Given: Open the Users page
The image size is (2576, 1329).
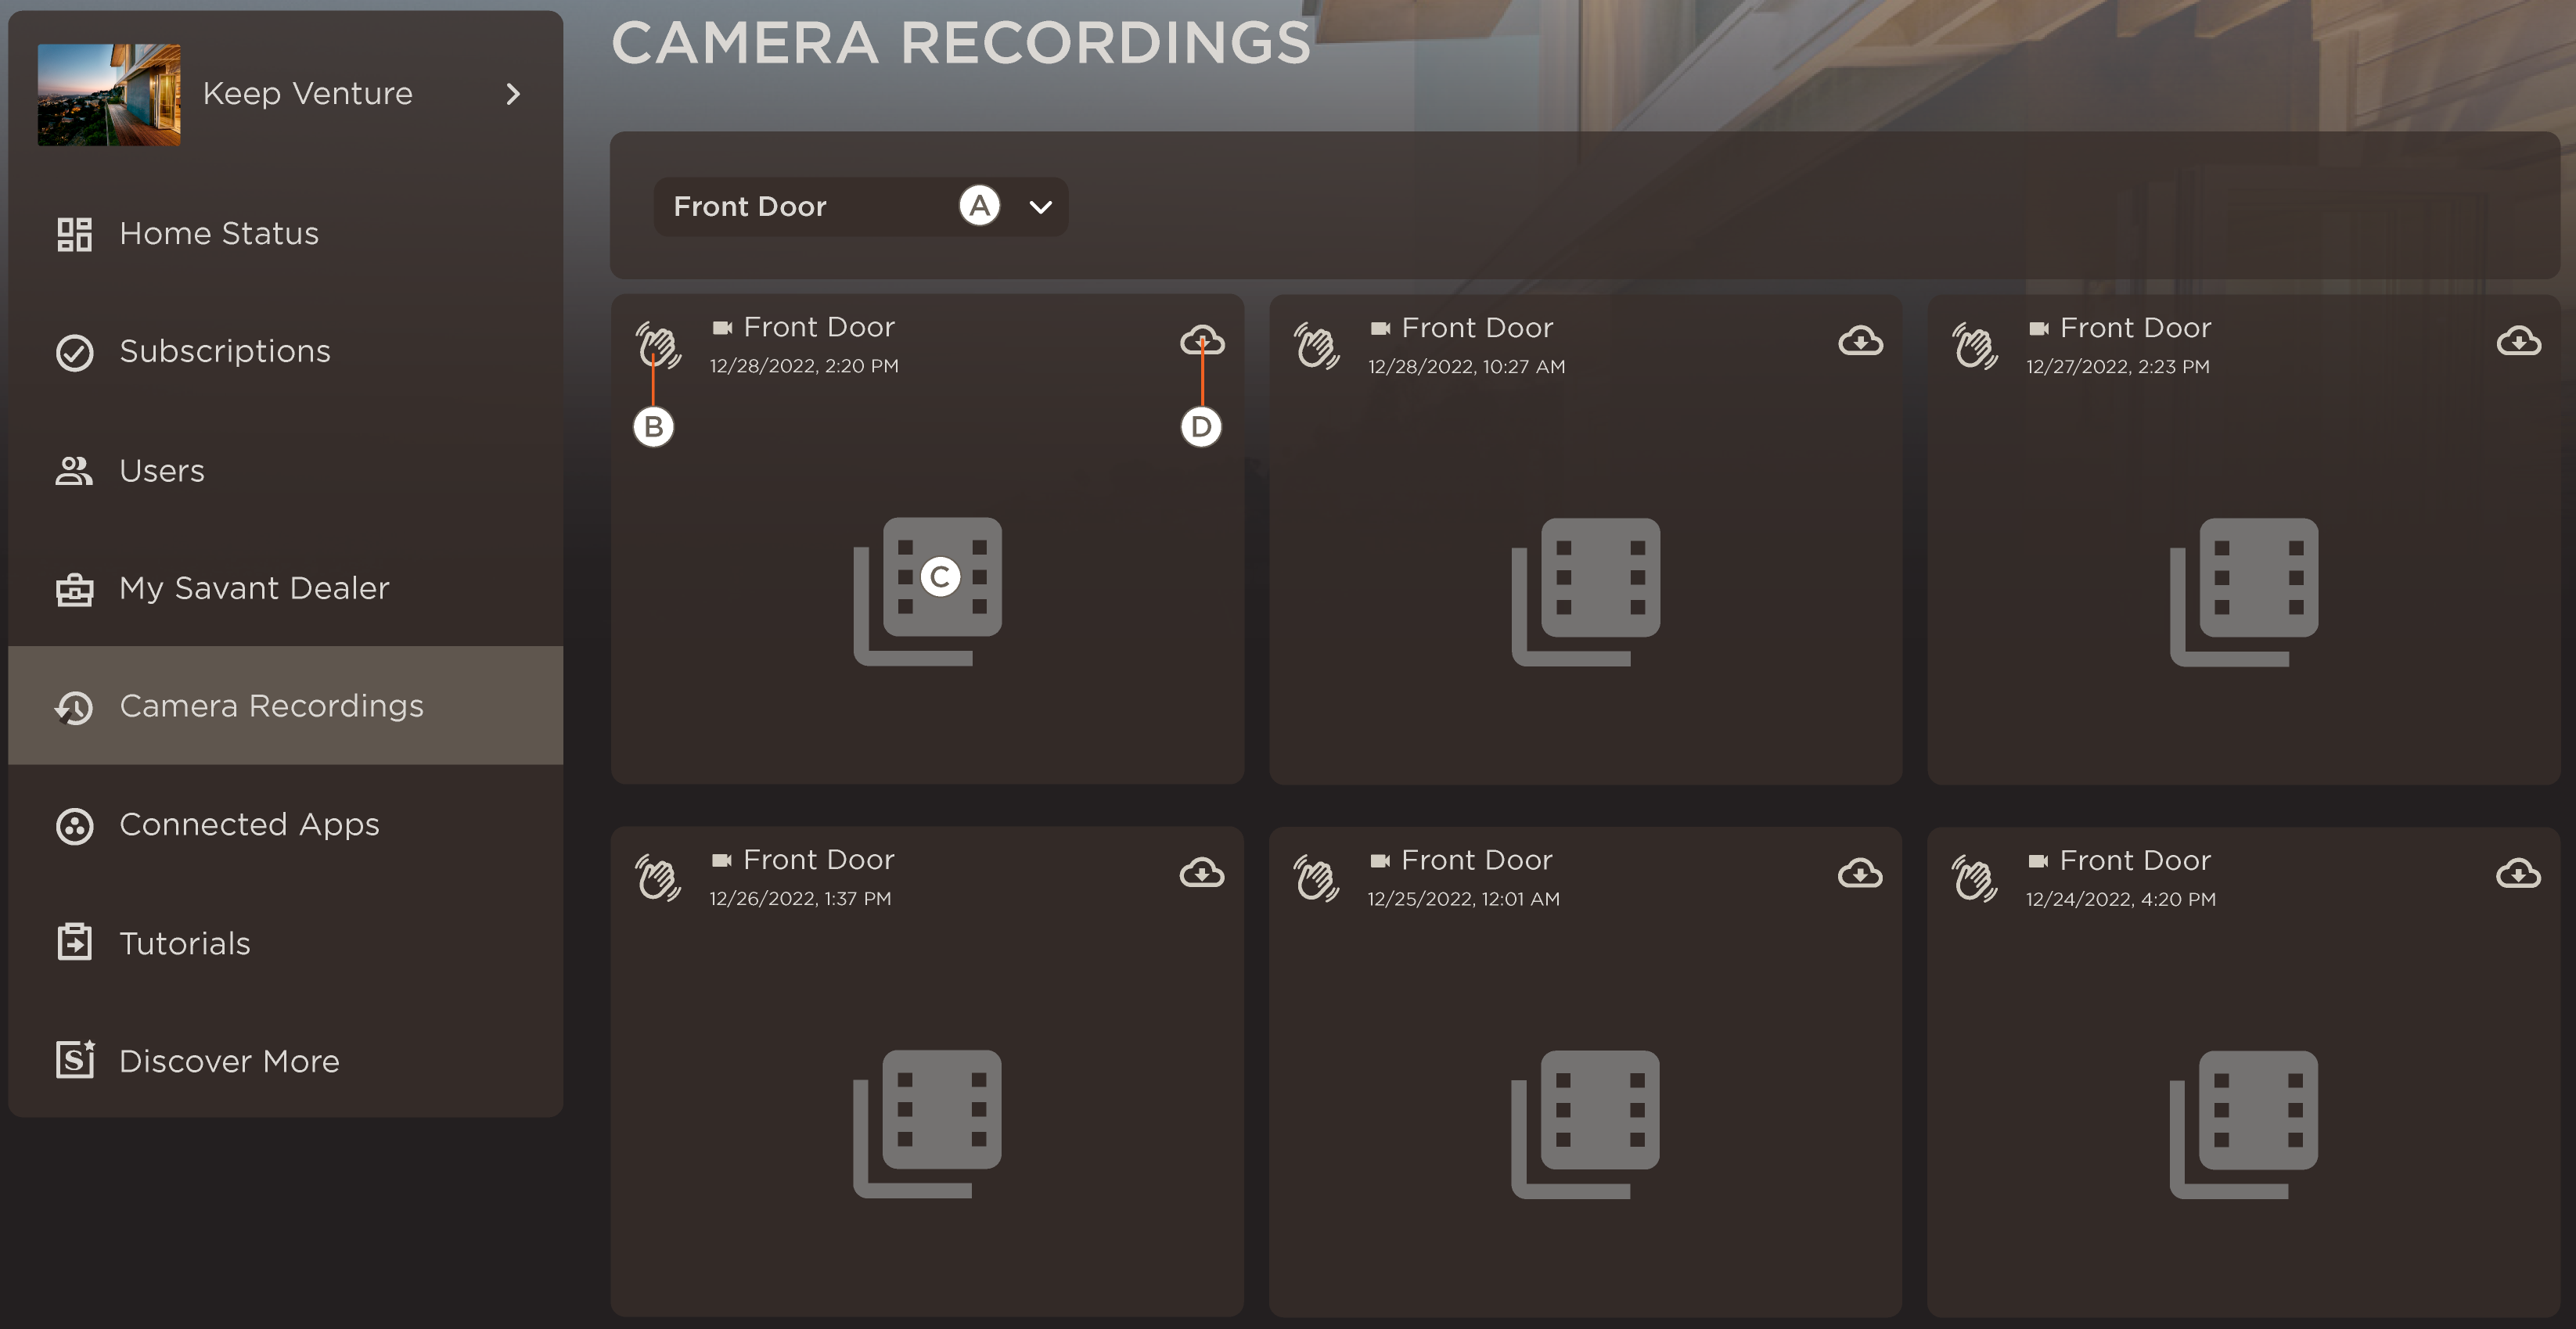Looking at the screenshot, I should [161, 471].
